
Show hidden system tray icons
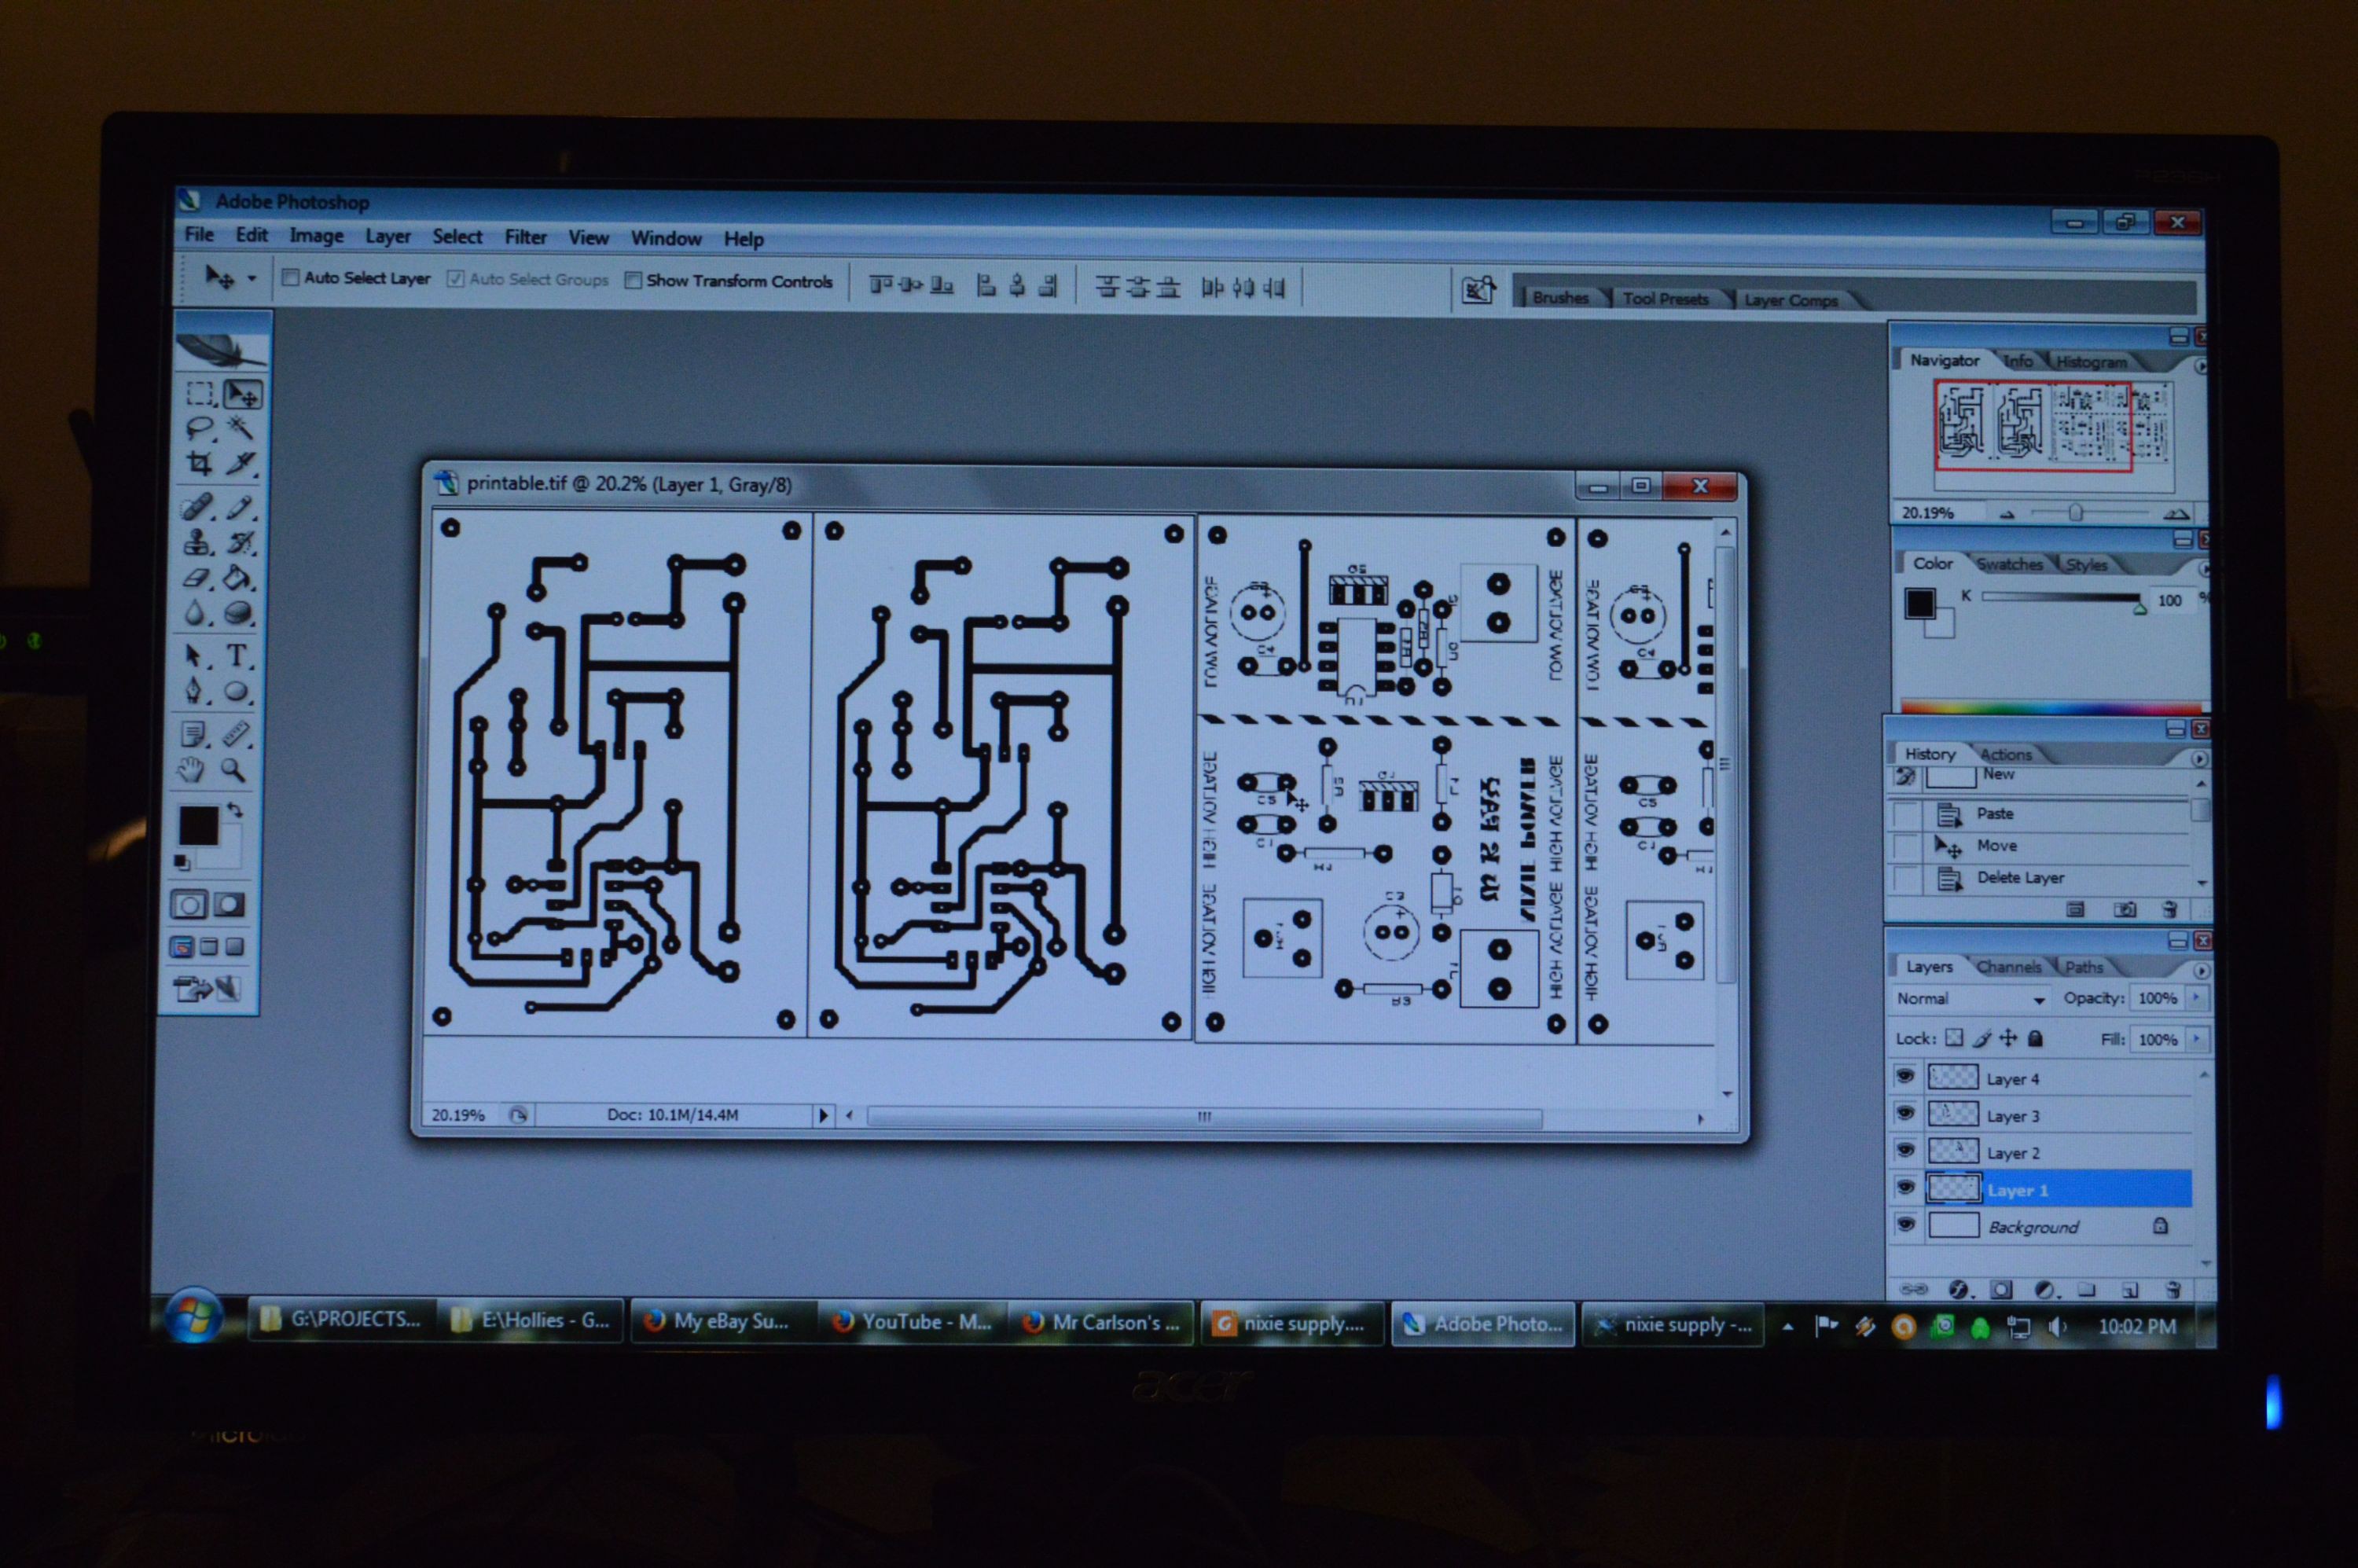click(1788, 1327)
